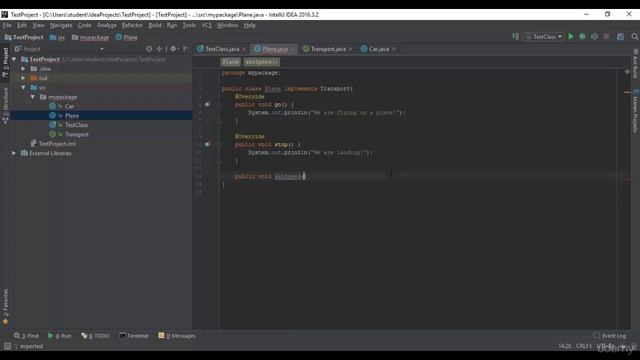This screenshot has width=640, height=360.
Task: Hide the Project panel with pin icon
Action: 186,49
